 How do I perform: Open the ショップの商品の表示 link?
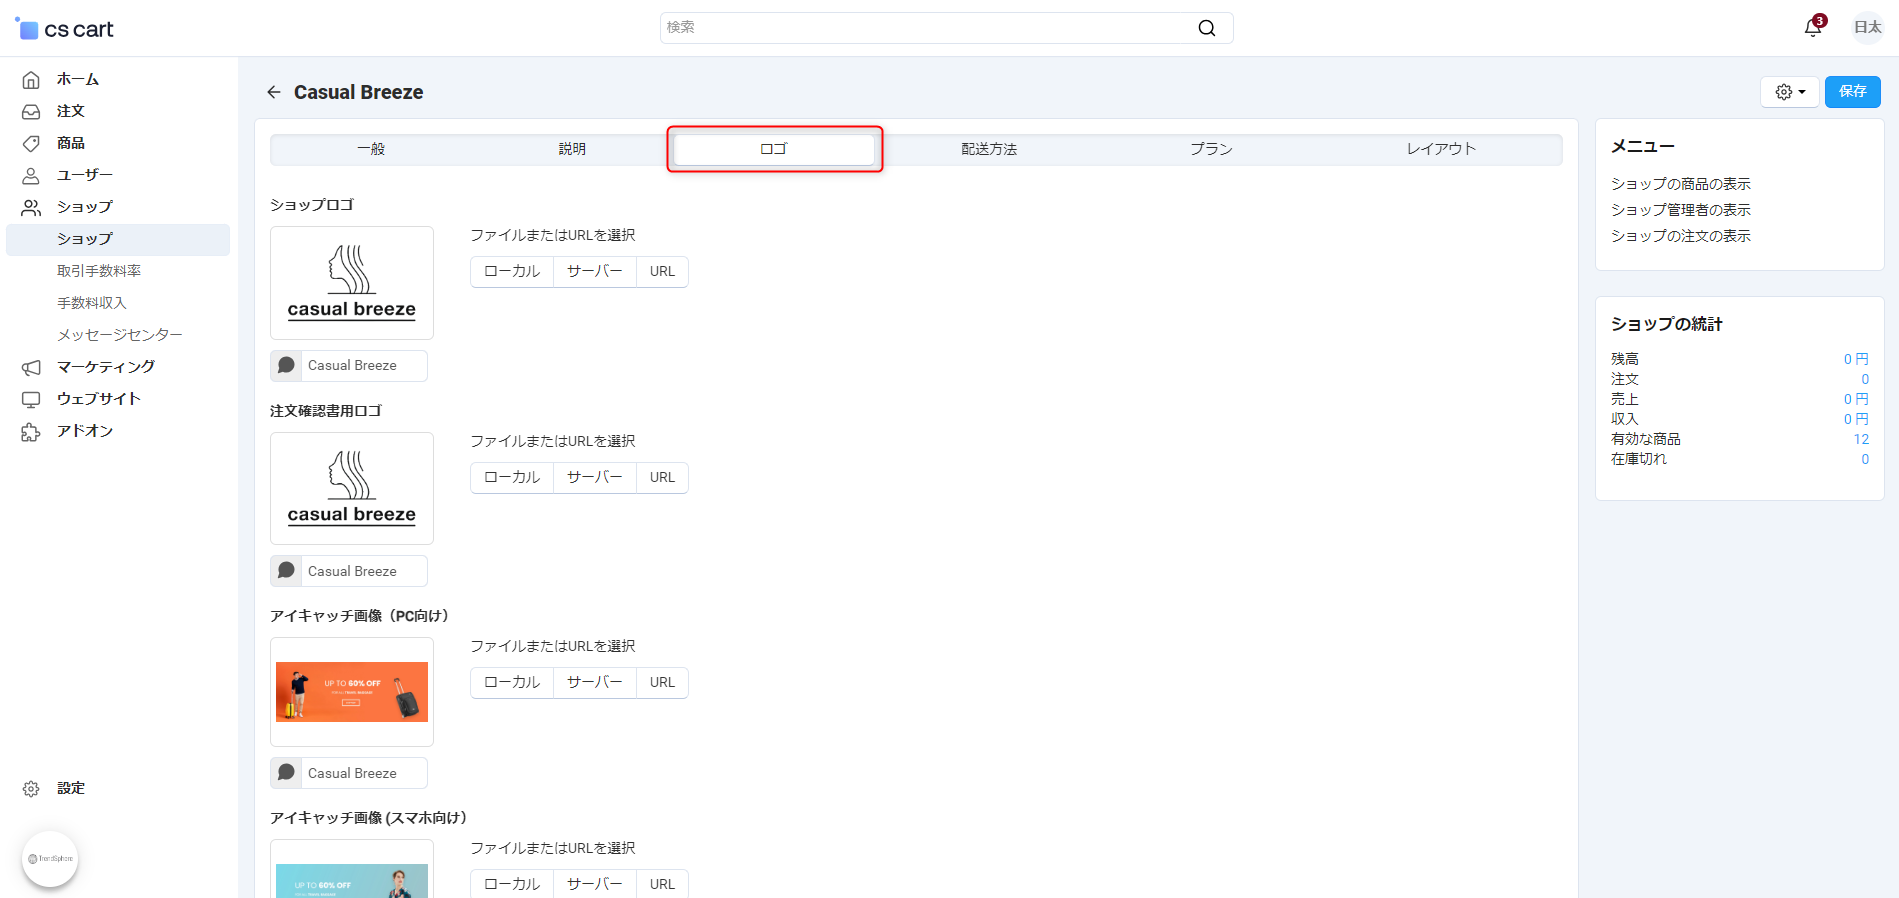[1680, 184]
